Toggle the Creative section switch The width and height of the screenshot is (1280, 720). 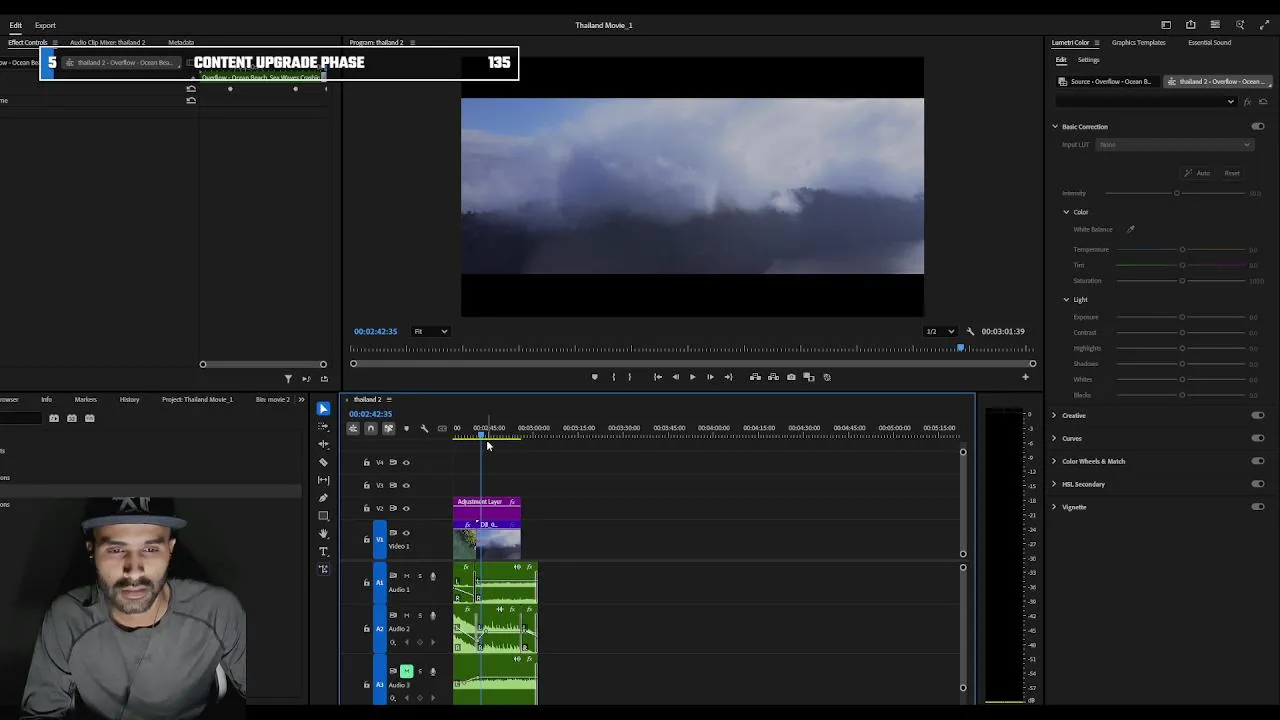[x=1258, y=415]
